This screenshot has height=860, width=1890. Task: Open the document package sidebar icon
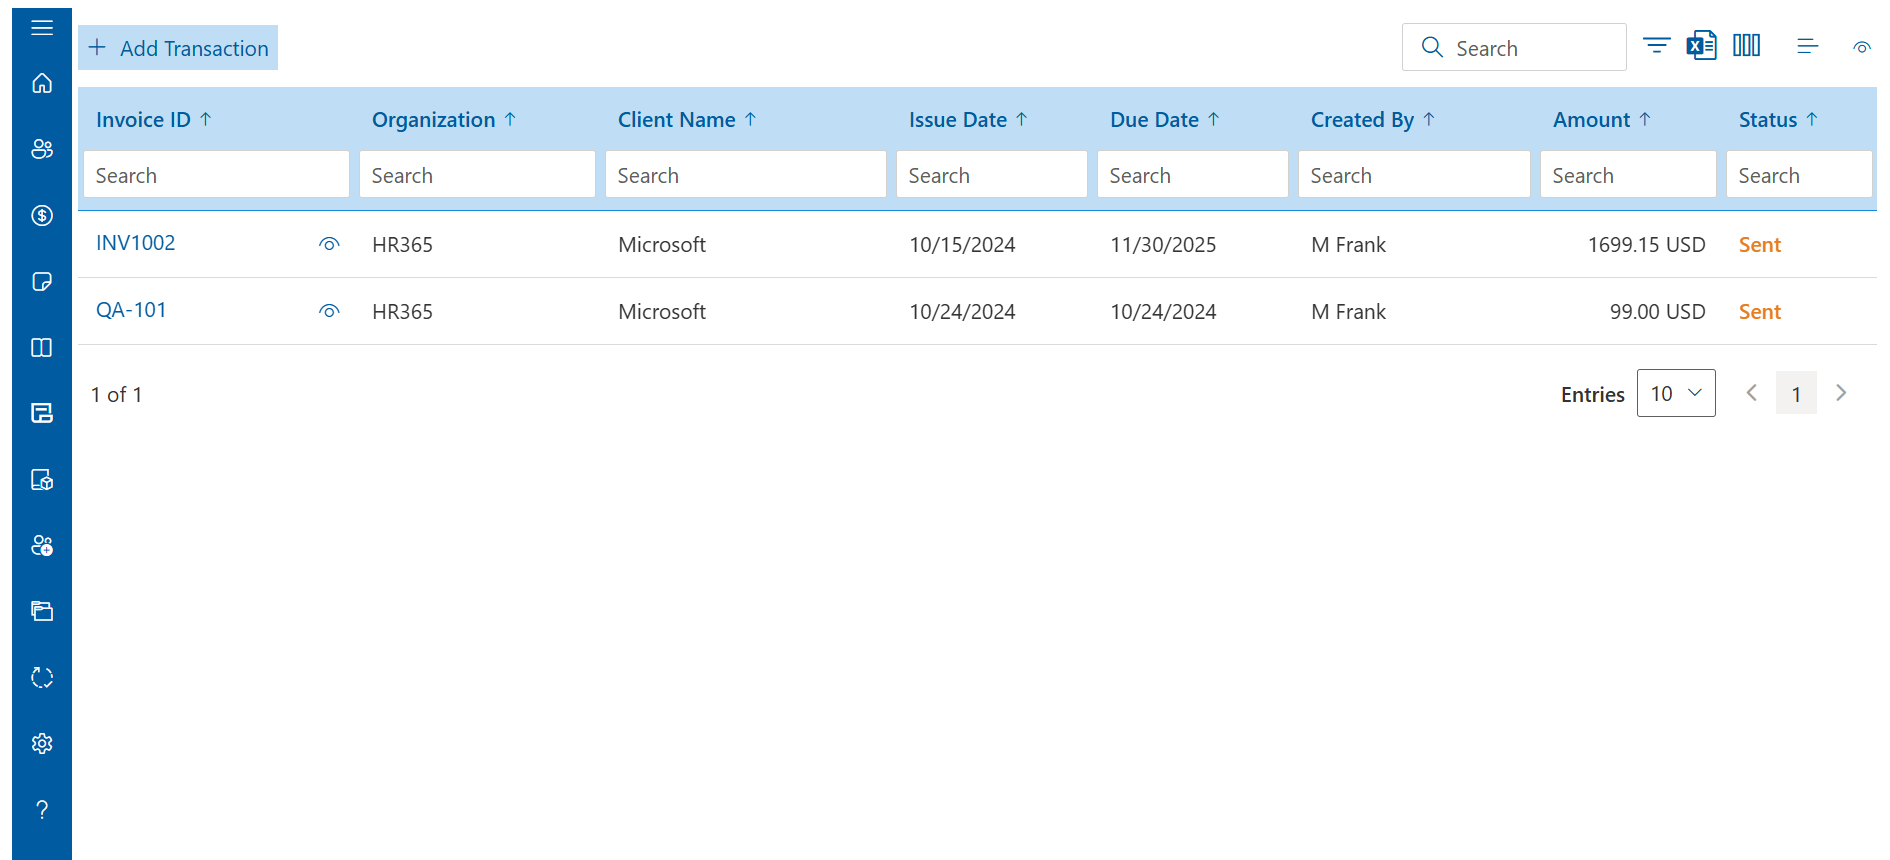tap(42, 480)
